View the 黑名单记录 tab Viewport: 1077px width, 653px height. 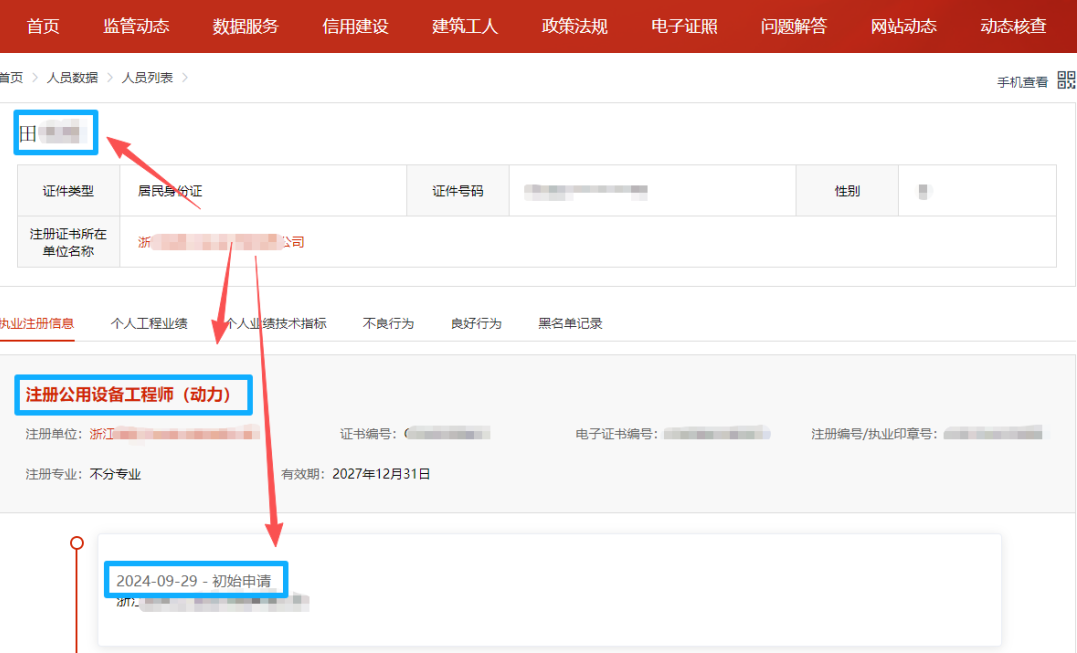[x=570, y=323]
